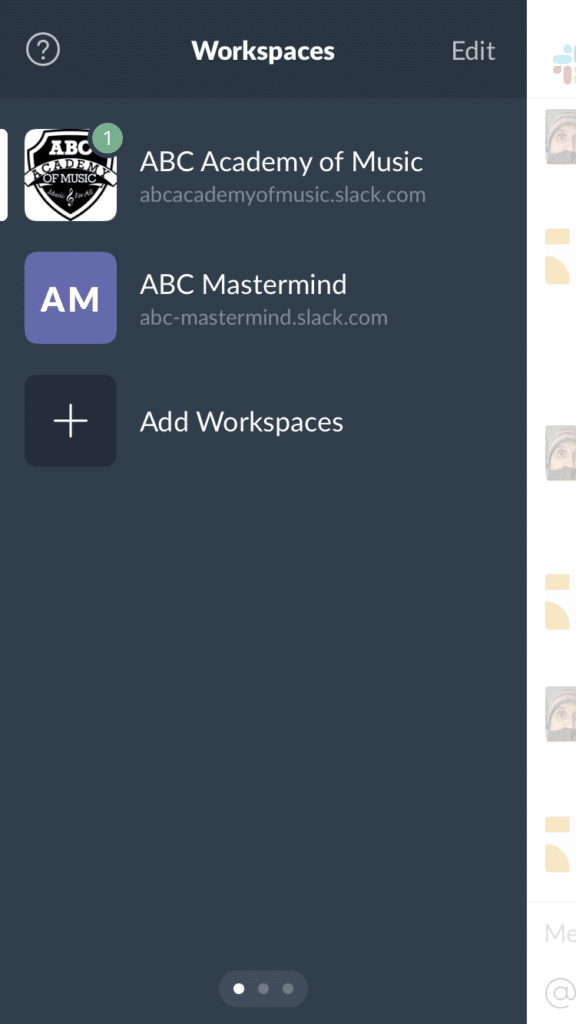576x1024 pixels.
Task: Tap the ABC Academy of Music logo
Action: click(71, 175)
